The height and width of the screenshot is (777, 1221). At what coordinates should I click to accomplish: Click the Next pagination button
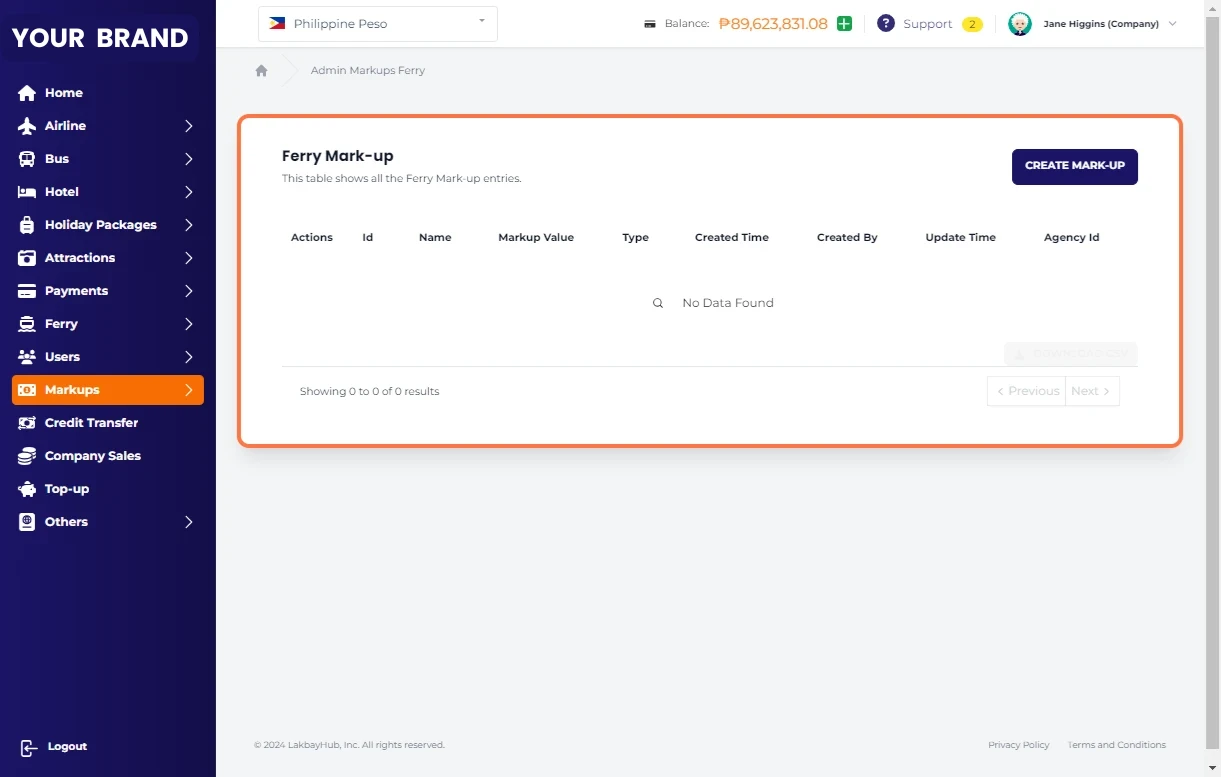coord(1091,391)
